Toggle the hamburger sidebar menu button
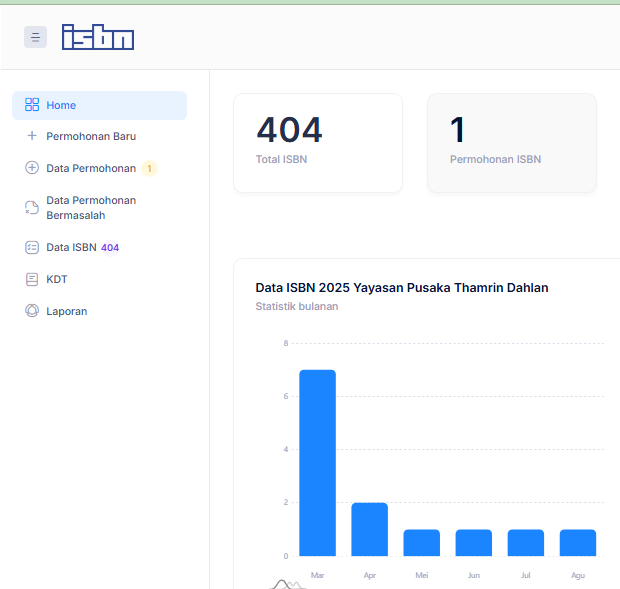 (x=35, y=37)
